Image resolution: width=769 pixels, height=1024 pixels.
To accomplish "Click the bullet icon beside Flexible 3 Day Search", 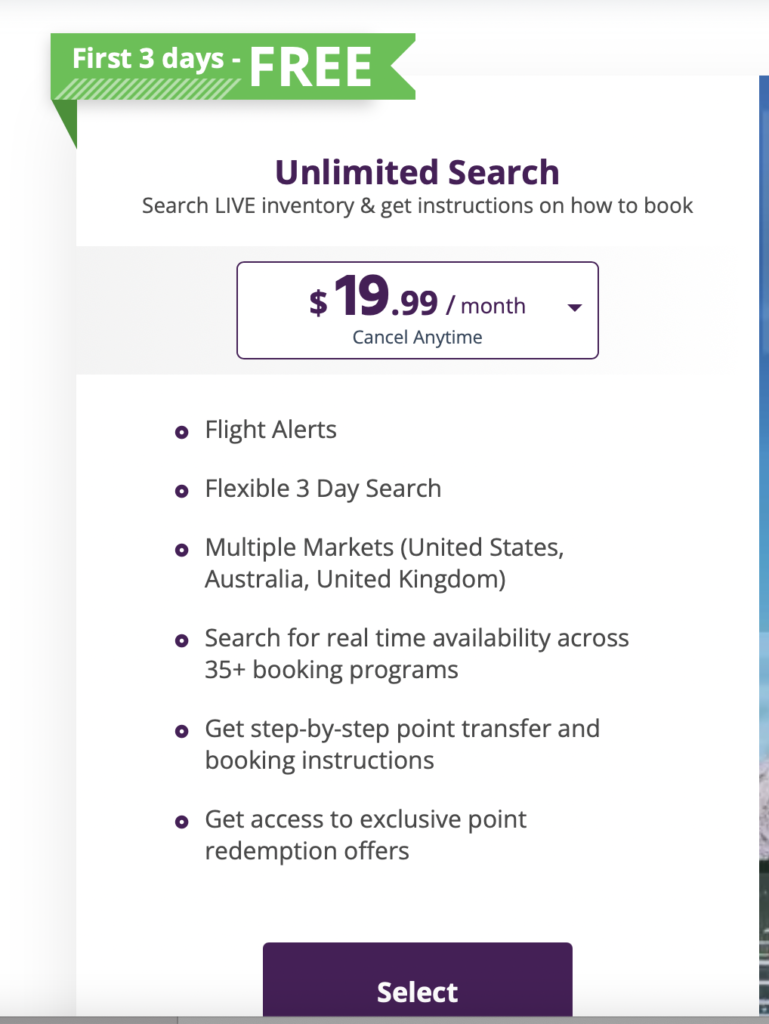I will (181, 489).
